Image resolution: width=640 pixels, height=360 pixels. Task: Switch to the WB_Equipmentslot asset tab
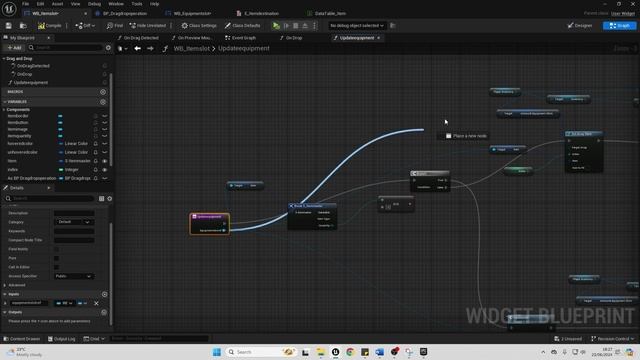tap(192, 13)
